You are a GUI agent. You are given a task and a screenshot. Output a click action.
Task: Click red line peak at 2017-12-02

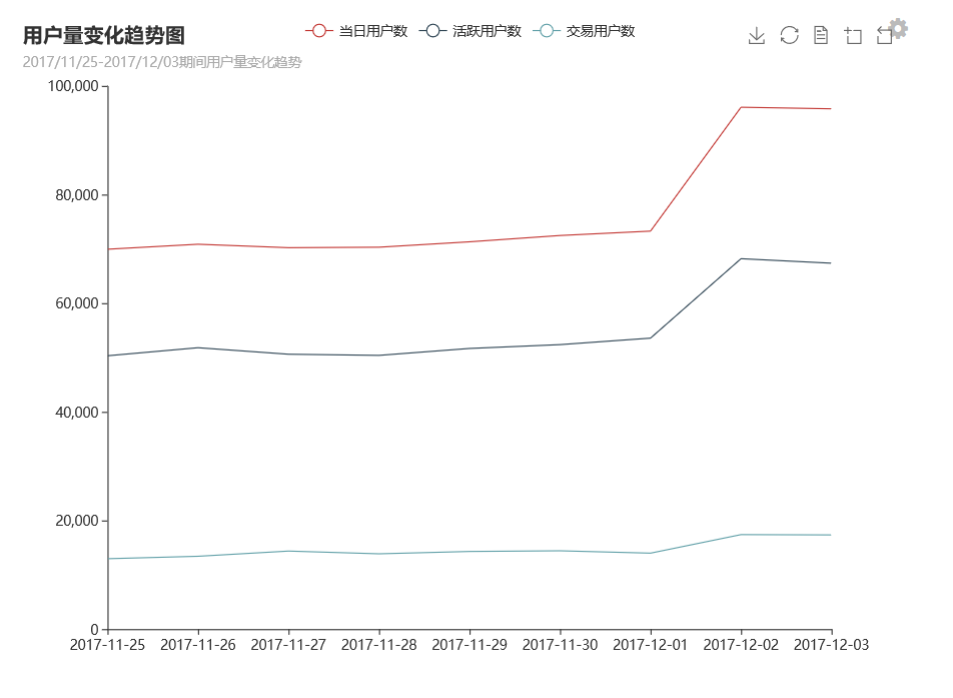coord(741,108)
